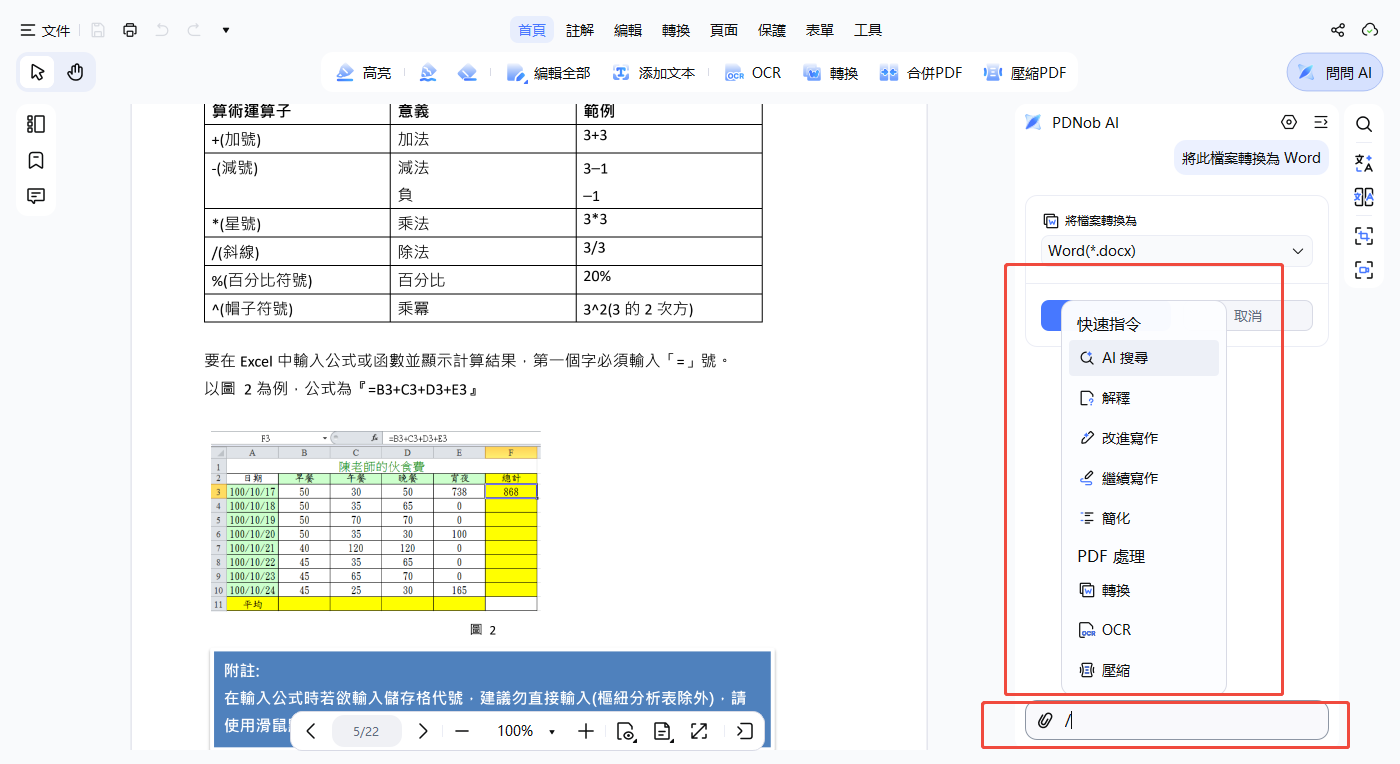This screenshot has height=764, width=1400.
Task: Select the underline pen tool icon
Action: click(428, 73)
